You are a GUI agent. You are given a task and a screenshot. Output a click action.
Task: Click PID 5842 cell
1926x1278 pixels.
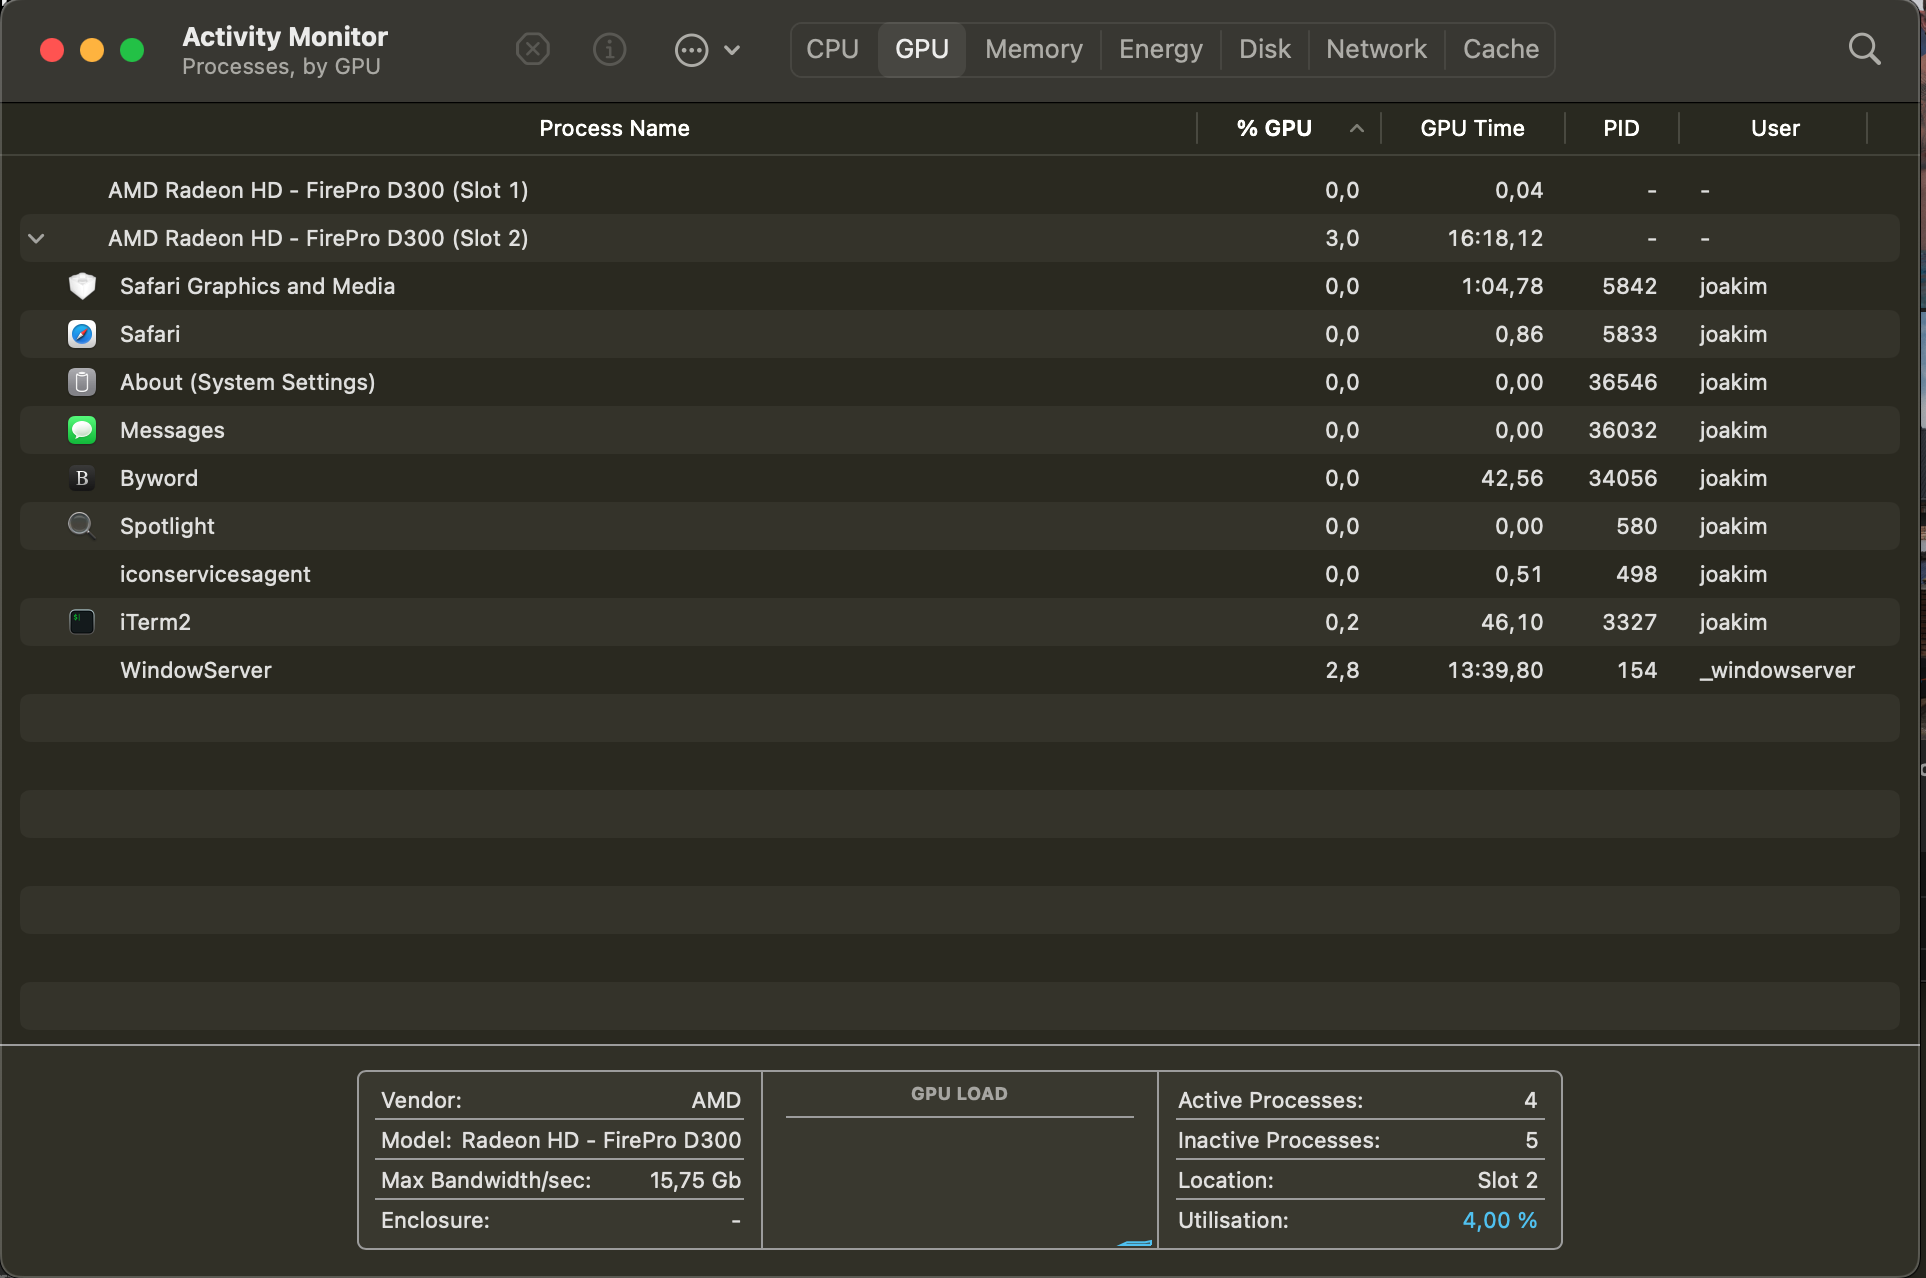[1629, 286]
